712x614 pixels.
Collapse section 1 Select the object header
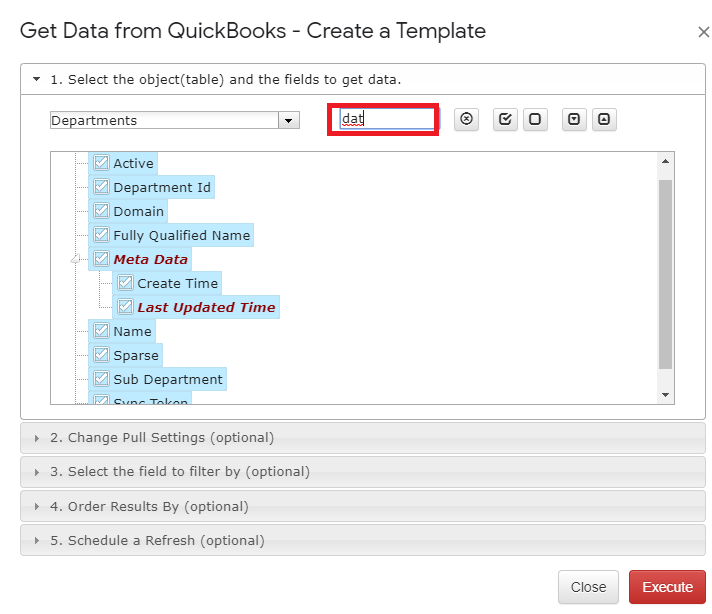[363, 79]
